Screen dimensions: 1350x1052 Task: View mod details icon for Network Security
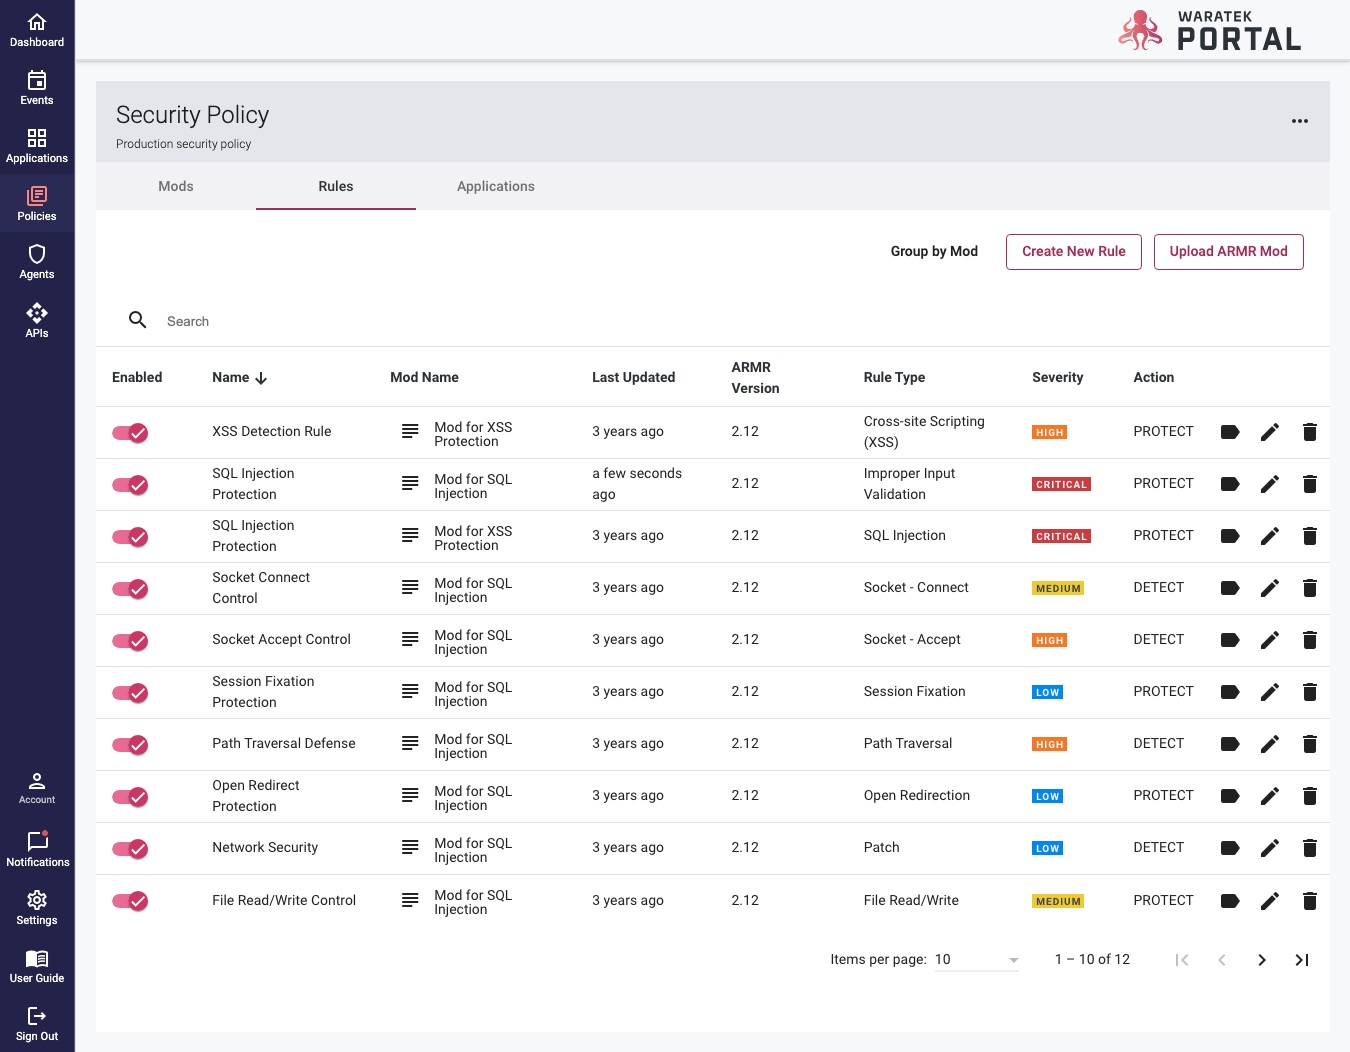click(410, 848)
